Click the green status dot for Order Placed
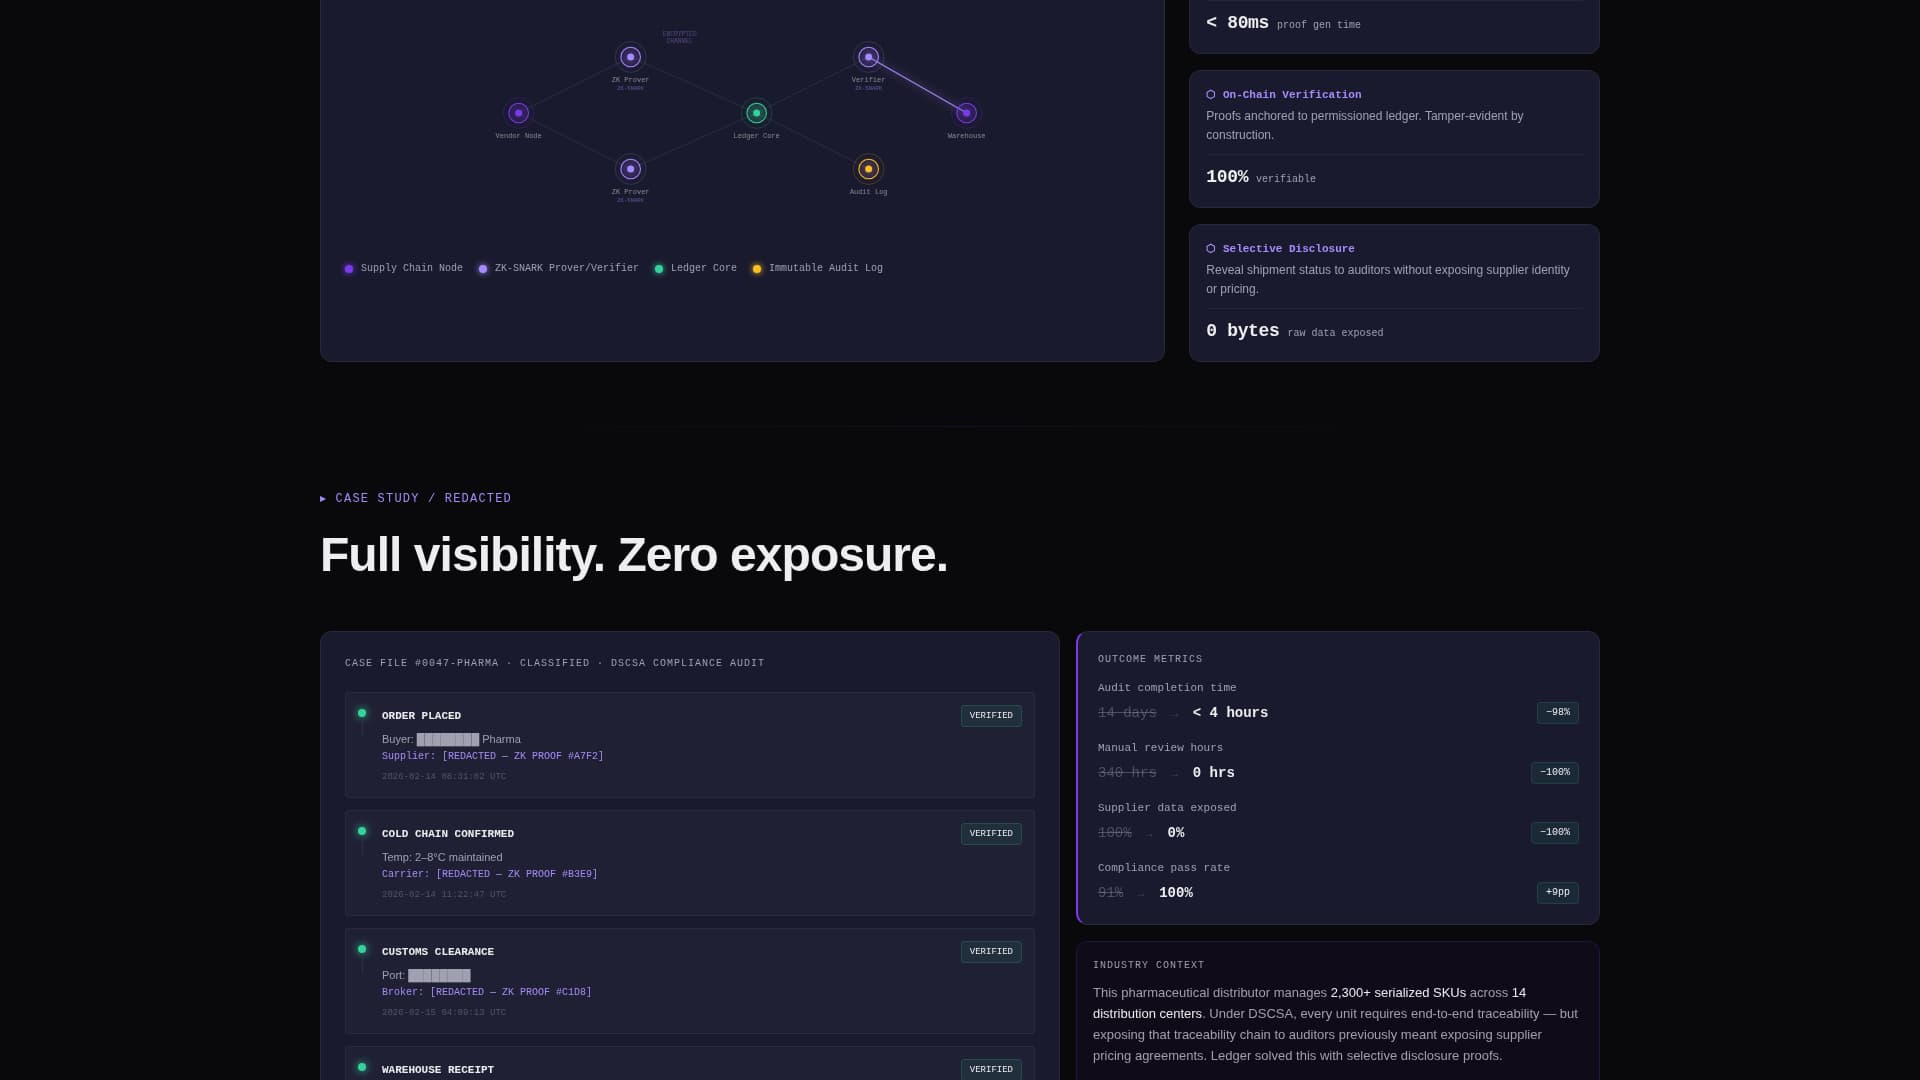This screenshot has width=1920, height=1080. pos(362,713)
